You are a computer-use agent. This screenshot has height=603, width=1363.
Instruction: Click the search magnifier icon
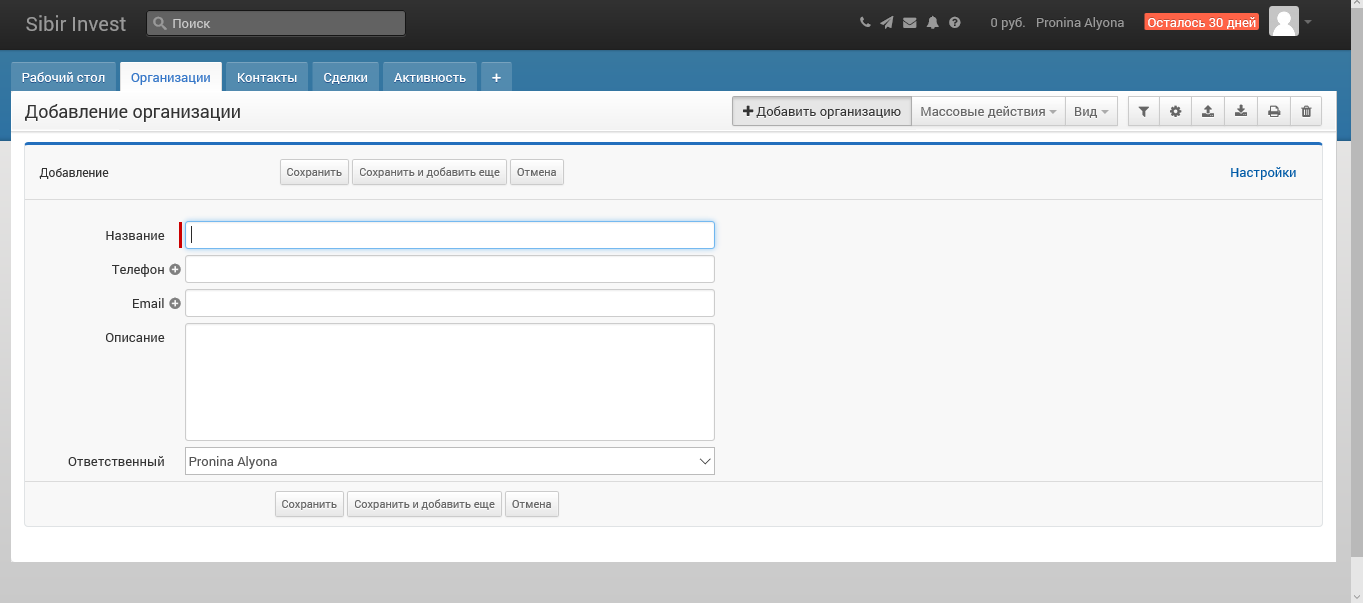pos(160,23)
